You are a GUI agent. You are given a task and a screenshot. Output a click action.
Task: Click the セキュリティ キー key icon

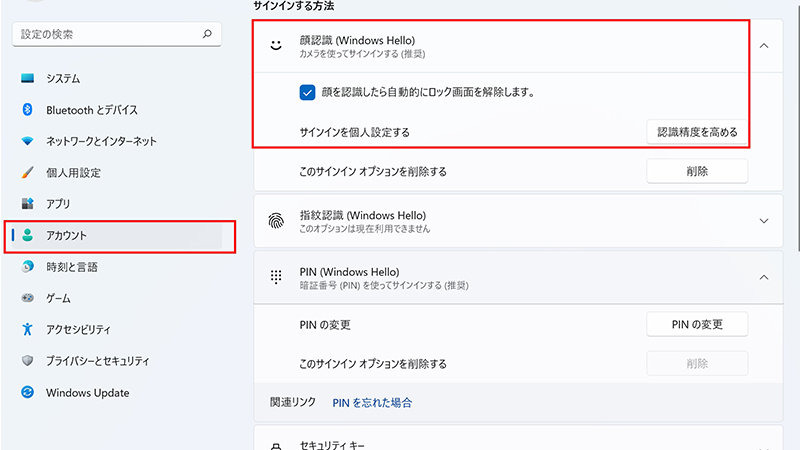pos(276,446)
